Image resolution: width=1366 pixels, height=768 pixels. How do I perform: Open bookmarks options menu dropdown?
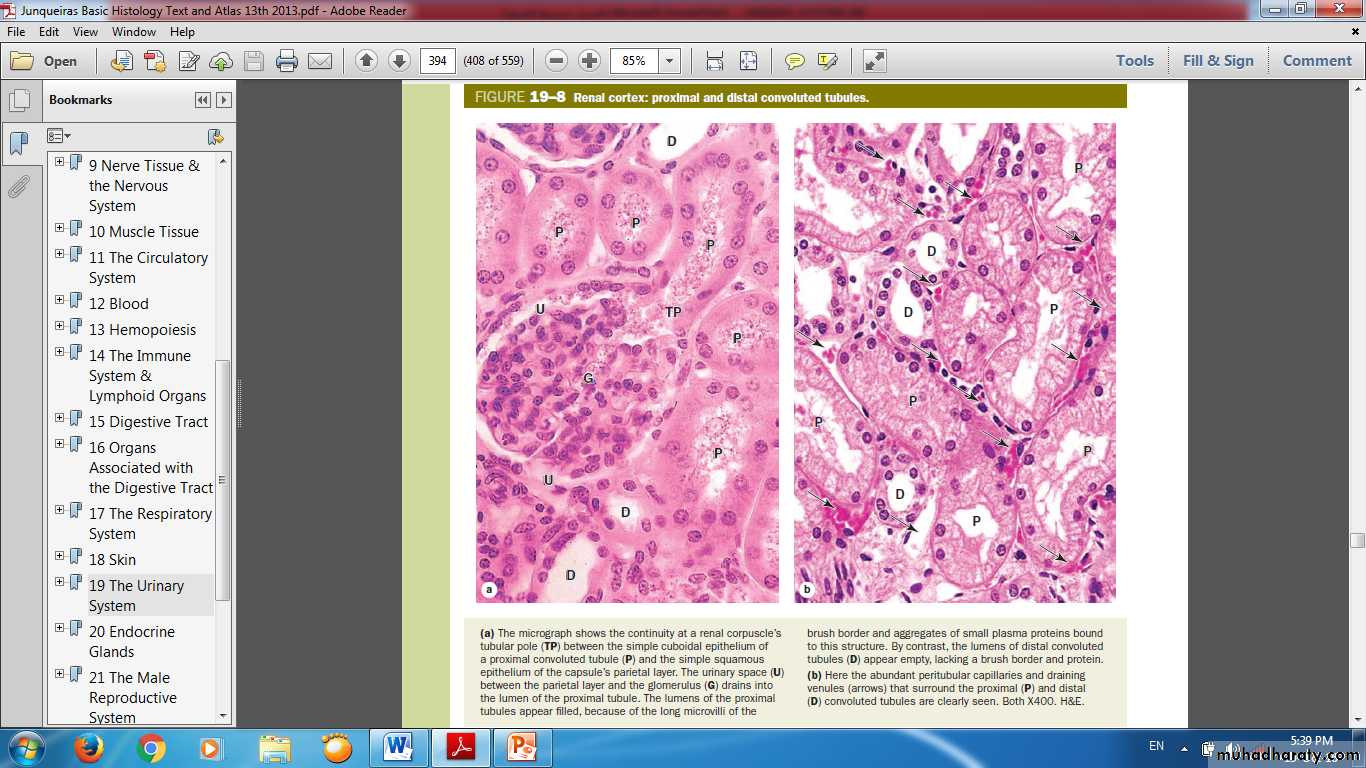coord(59,136)
